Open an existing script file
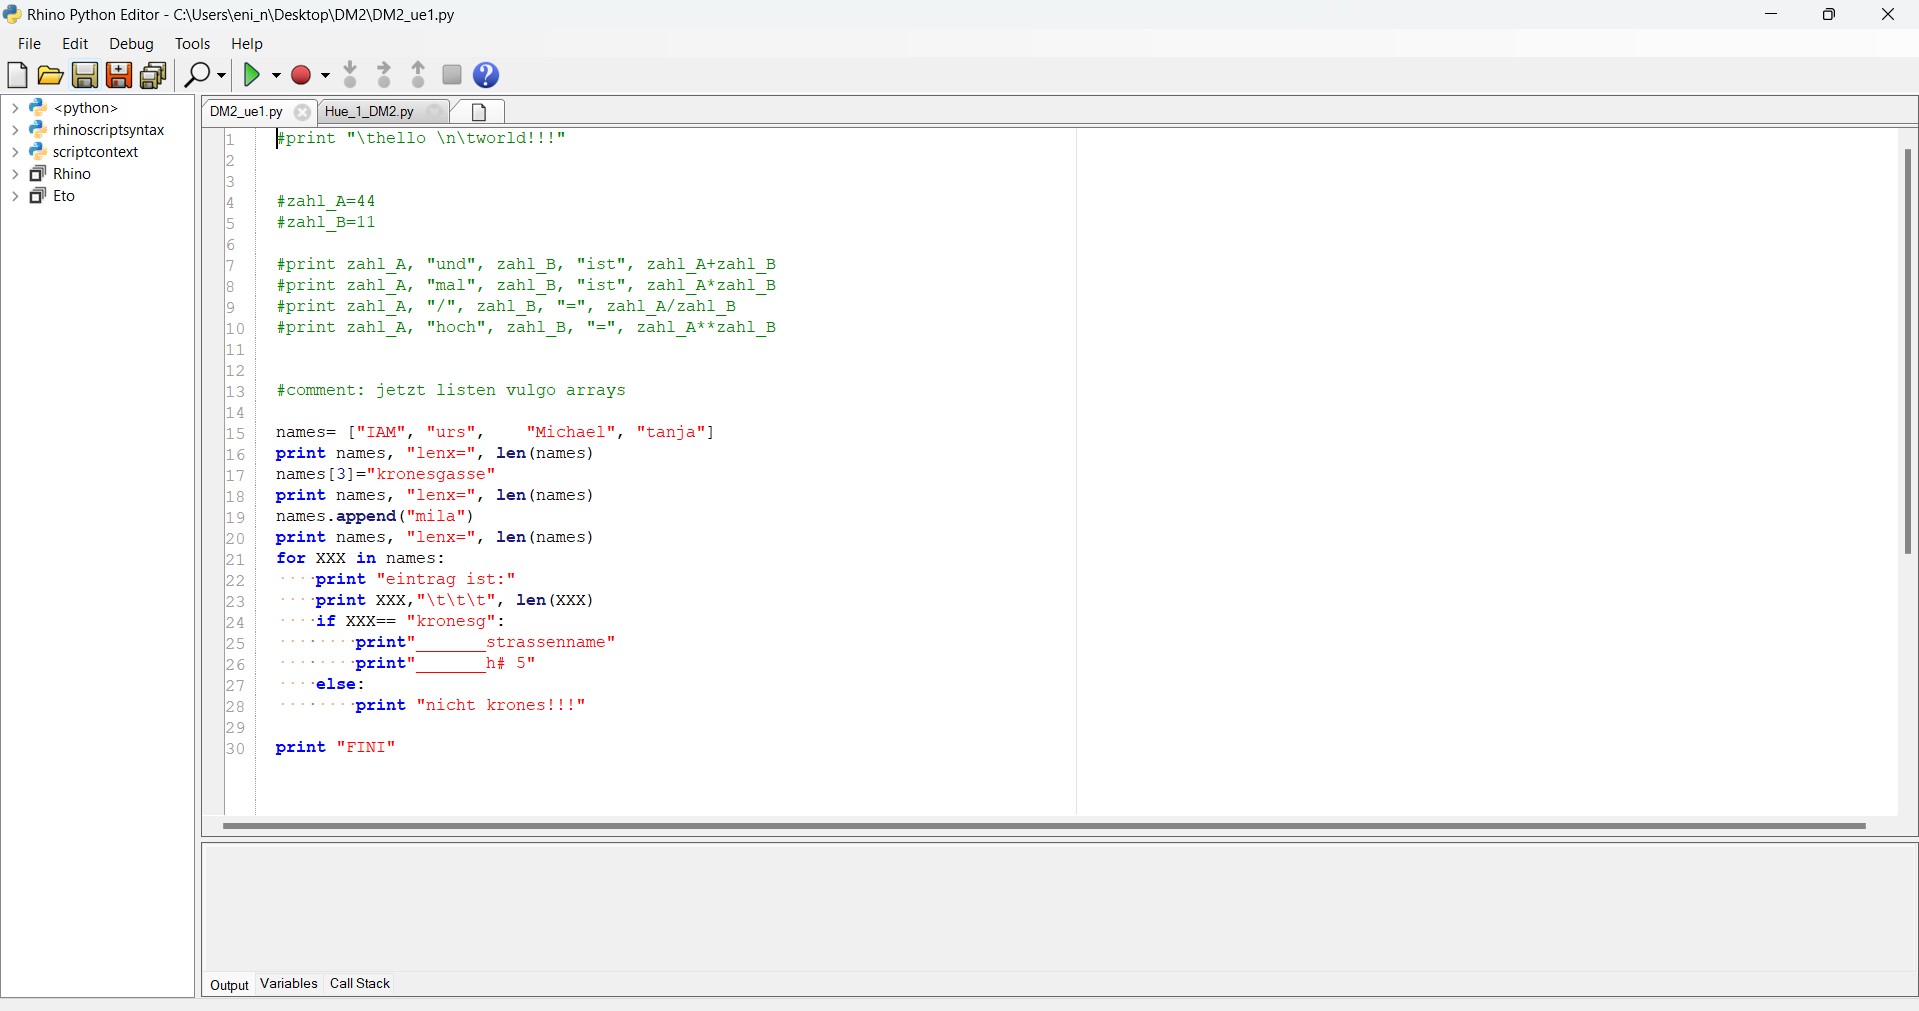The height and width of the screenshot is (1011, 1919). click(50, 75)
